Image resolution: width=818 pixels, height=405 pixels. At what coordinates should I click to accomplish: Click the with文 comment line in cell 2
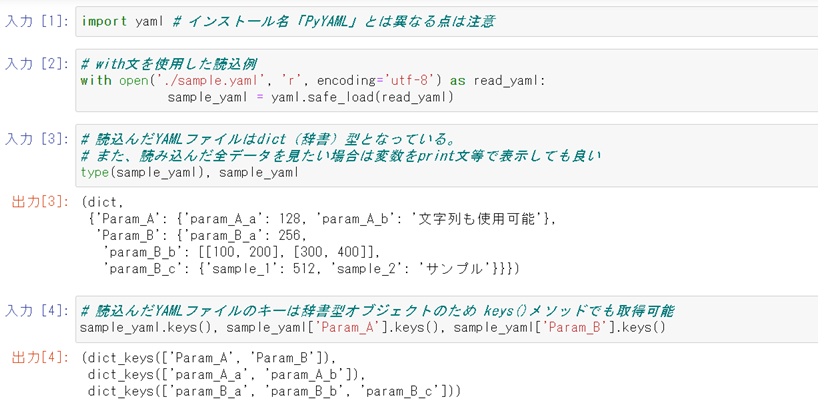tap(172, 64)
